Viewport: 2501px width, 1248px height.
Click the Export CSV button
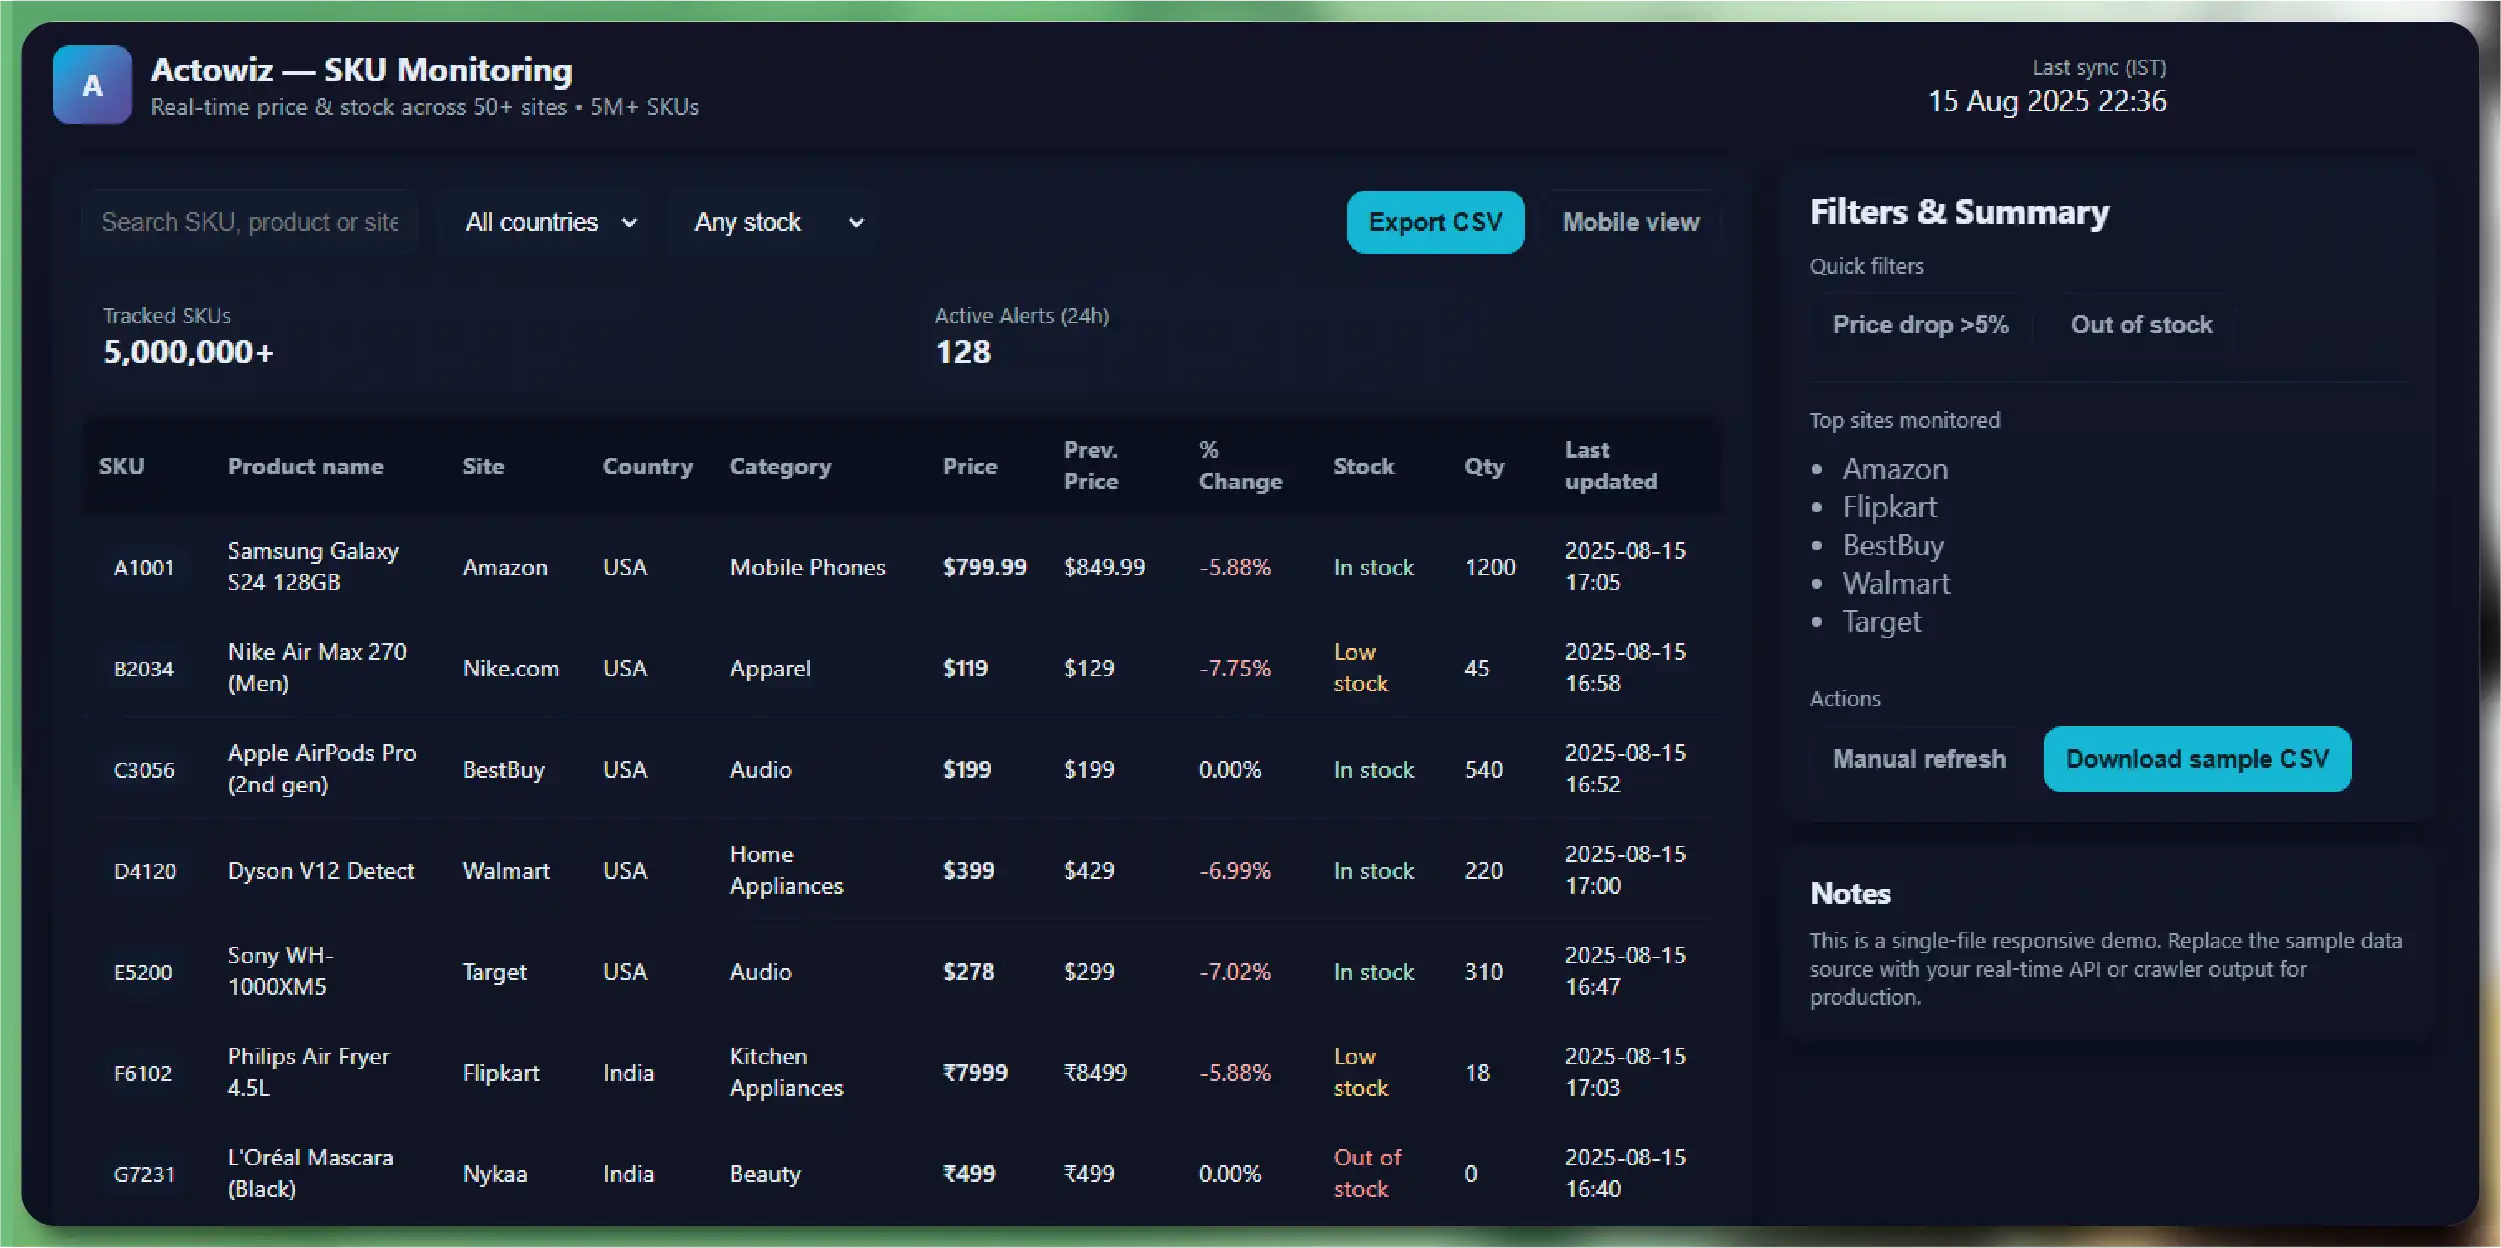1434,222
